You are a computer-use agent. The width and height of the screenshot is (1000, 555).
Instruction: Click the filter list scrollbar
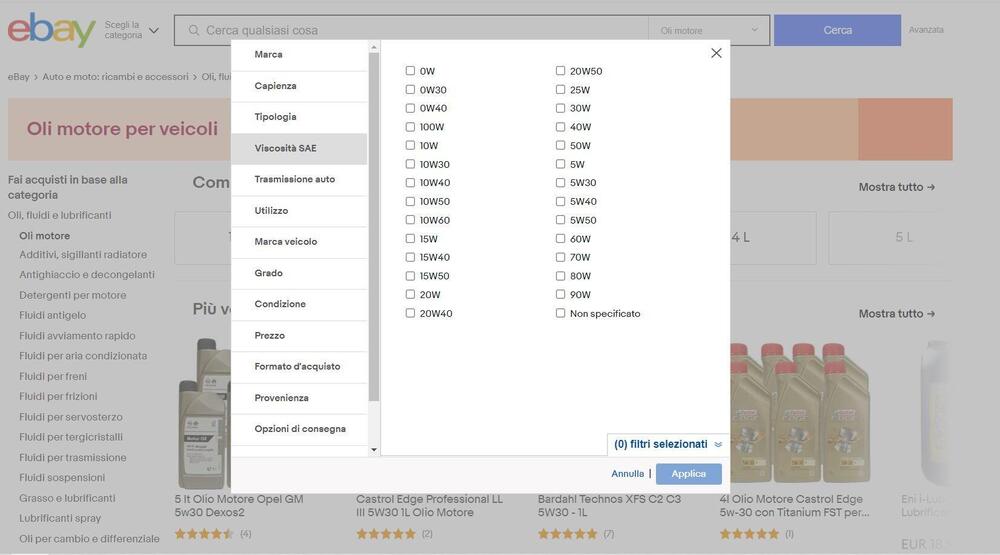point(374,227)
